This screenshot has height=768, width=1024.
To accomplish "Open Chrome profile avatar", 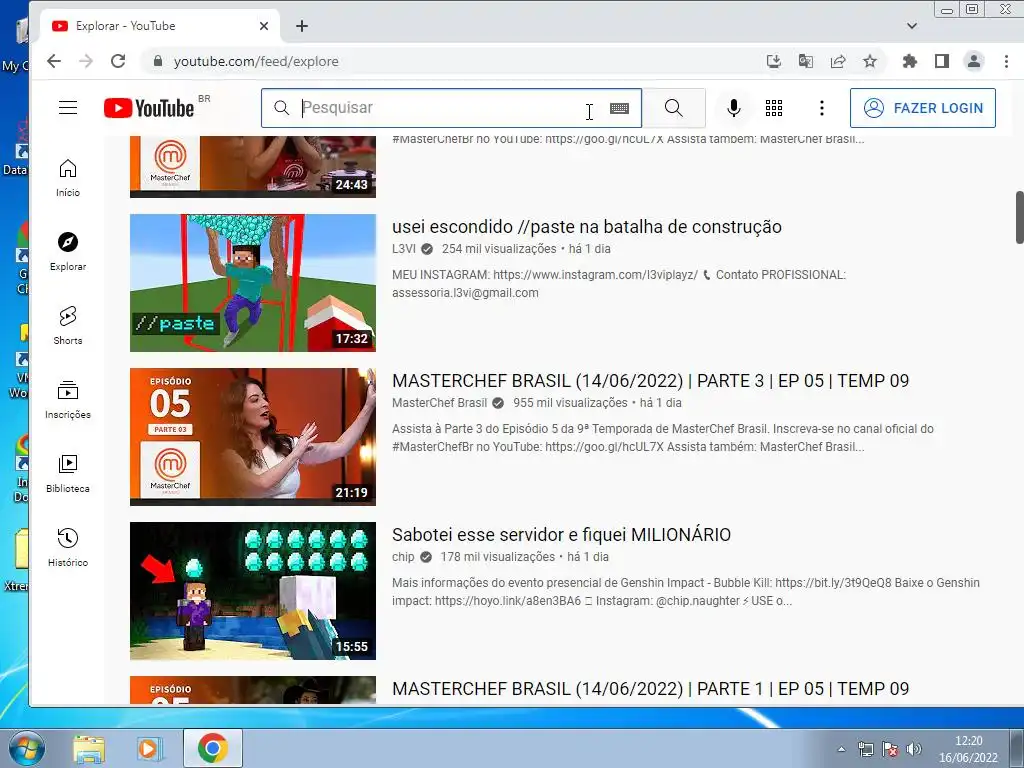I will 974,61.
